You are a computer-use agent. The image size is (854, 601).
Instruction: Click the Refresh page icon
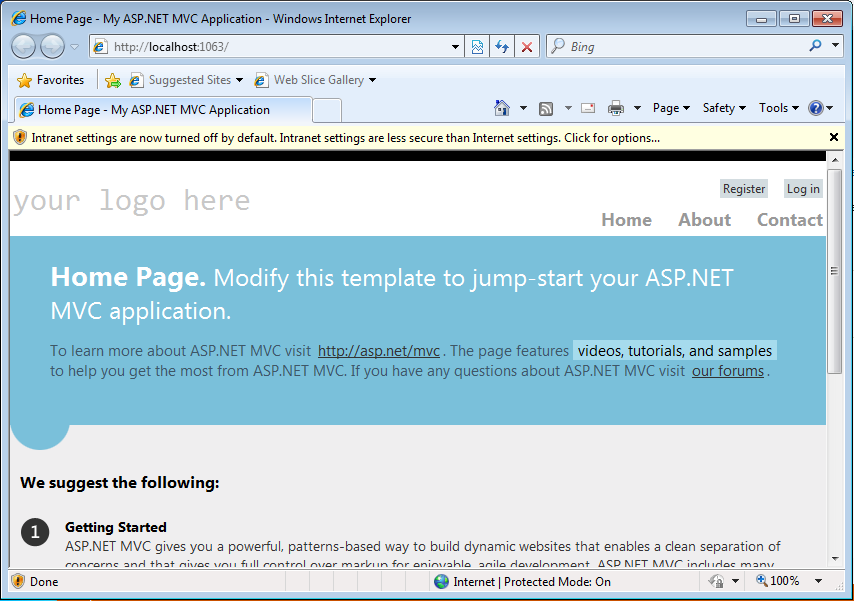pyautogui.click(x=502, y=47)
